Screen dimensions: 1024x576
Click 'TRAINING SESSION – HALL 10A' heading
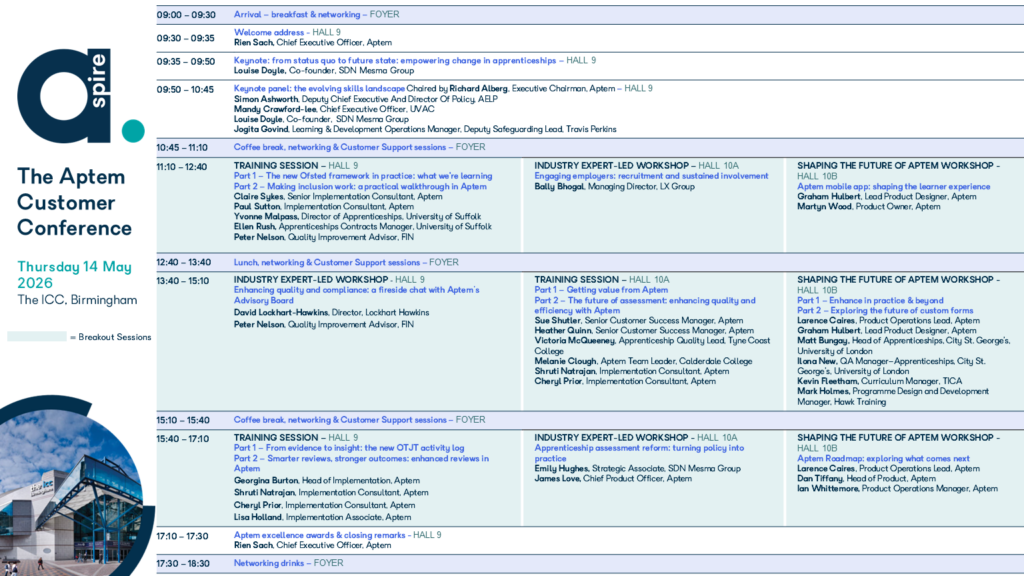coord(601,279)
